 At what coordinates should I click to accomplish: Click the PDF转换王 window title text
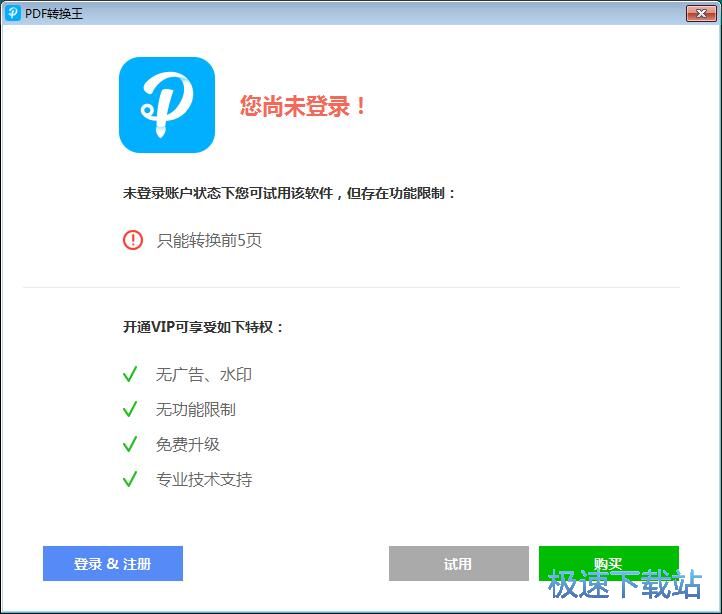point(54,13)
